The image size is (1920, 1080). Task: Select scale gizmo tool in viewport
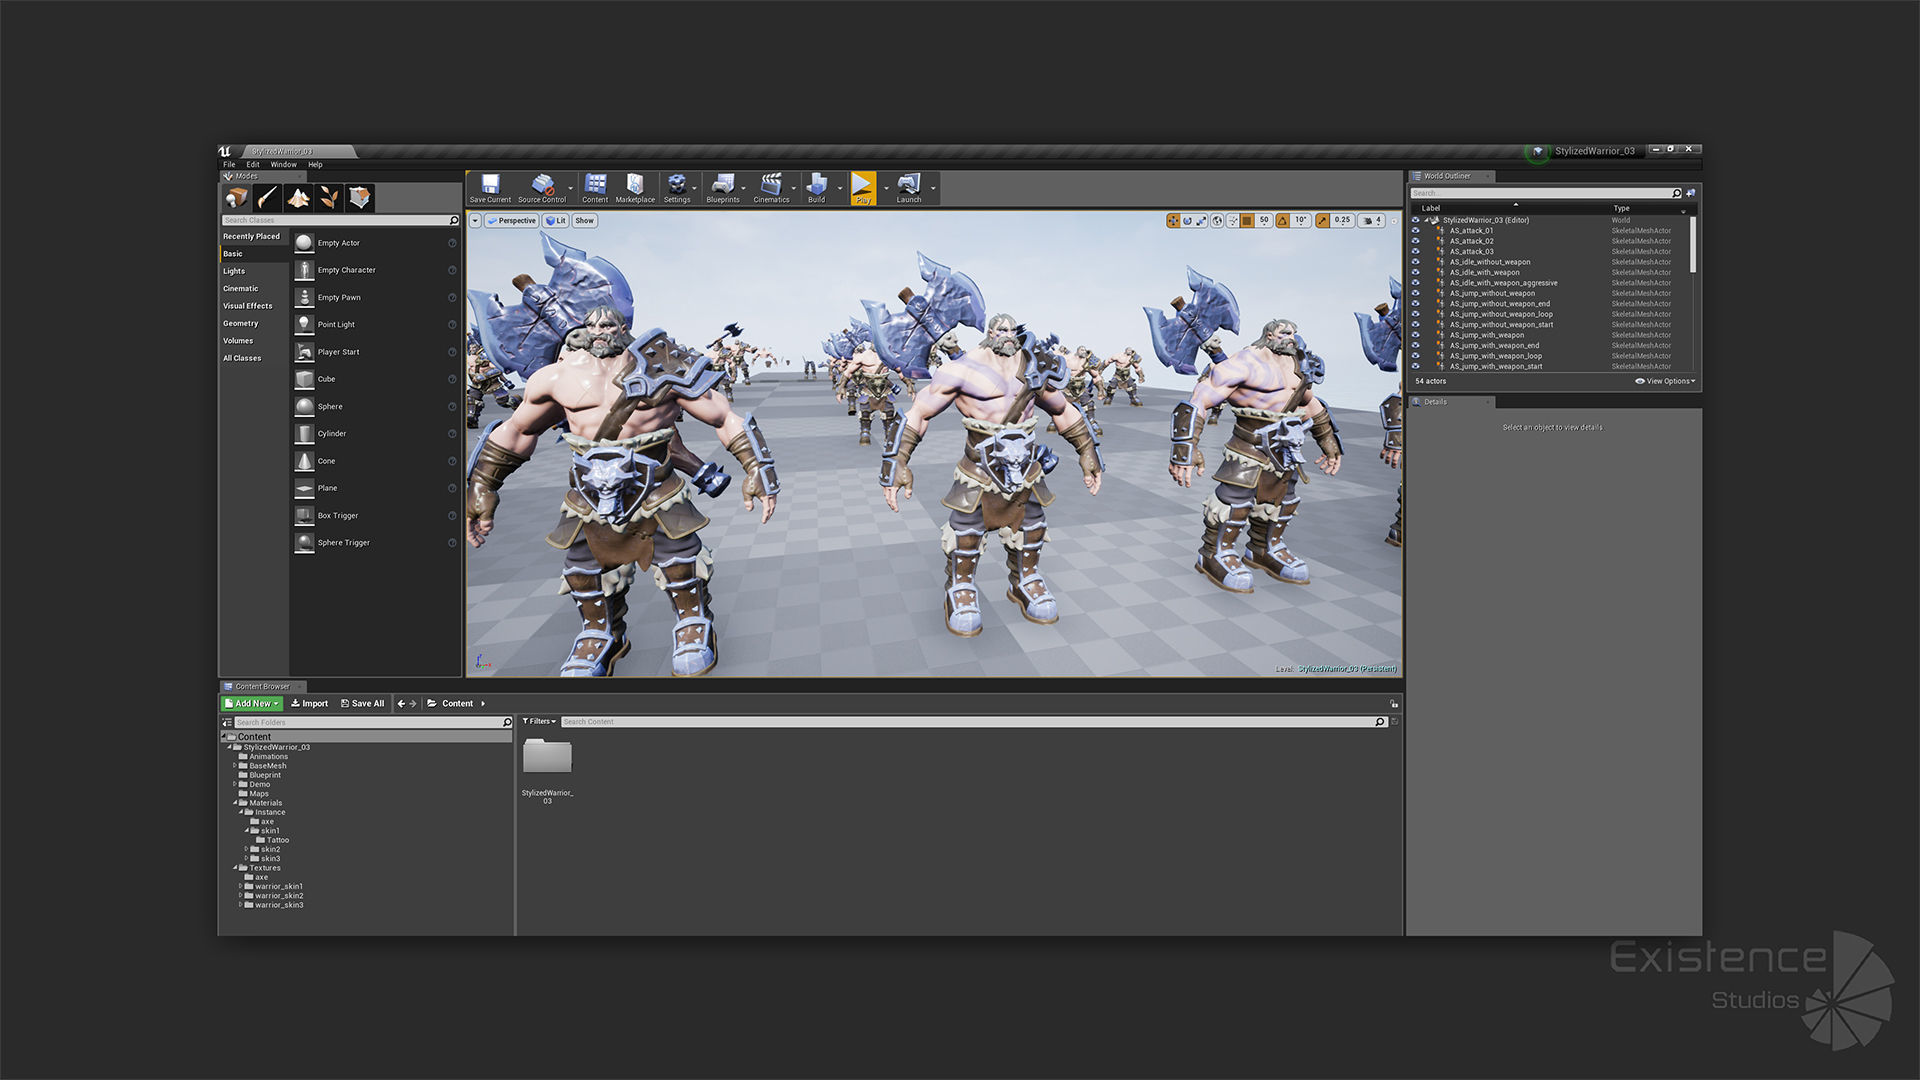(1202, 221)
